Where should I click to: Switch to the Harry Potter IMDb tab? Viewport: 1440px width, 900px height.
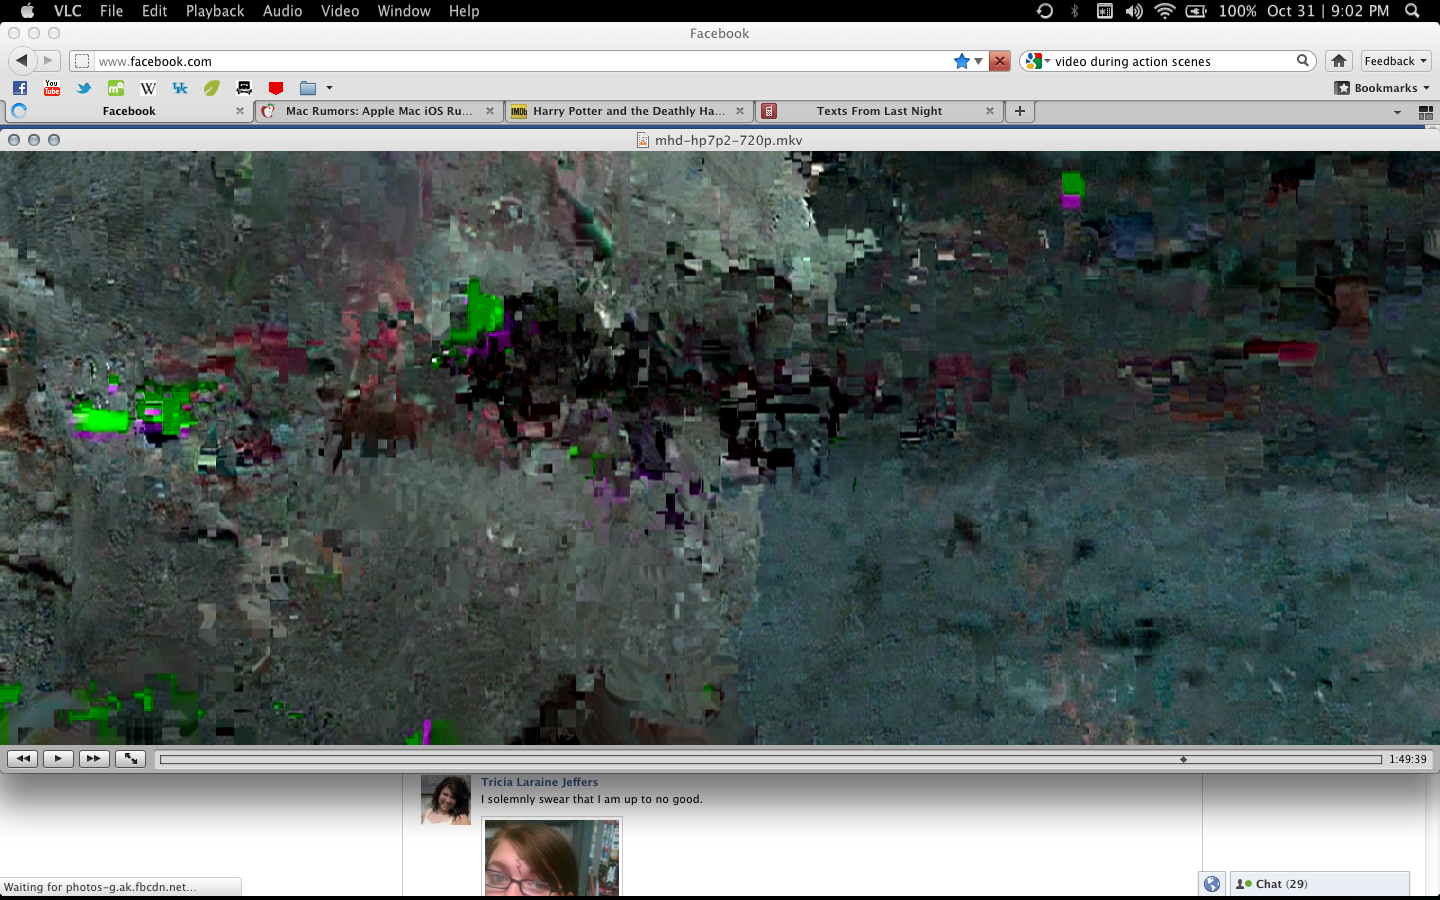click(x=628, y=111)
